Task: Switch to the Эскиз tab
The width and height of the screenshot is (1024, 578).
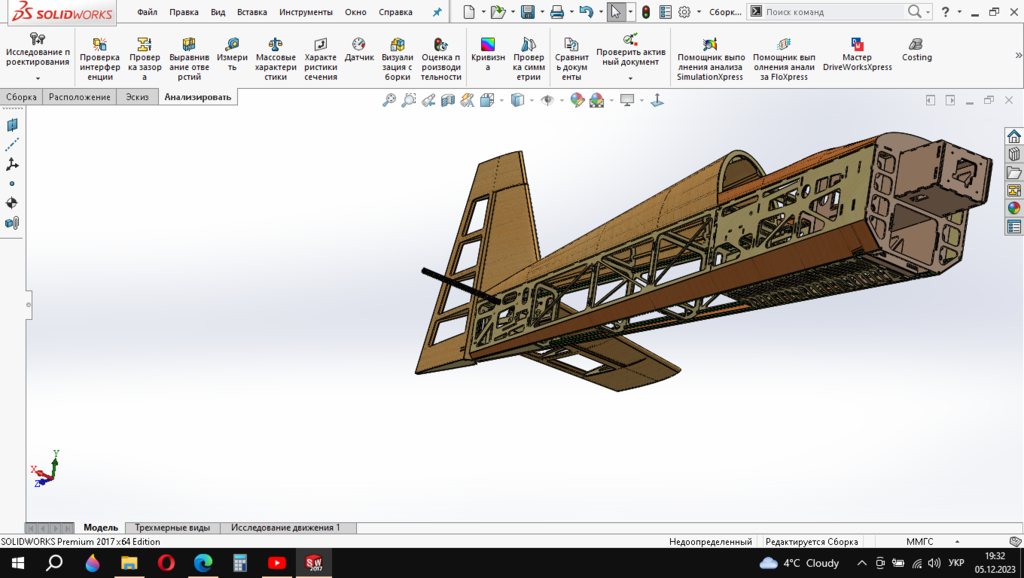Action: [x=135, y=97]
